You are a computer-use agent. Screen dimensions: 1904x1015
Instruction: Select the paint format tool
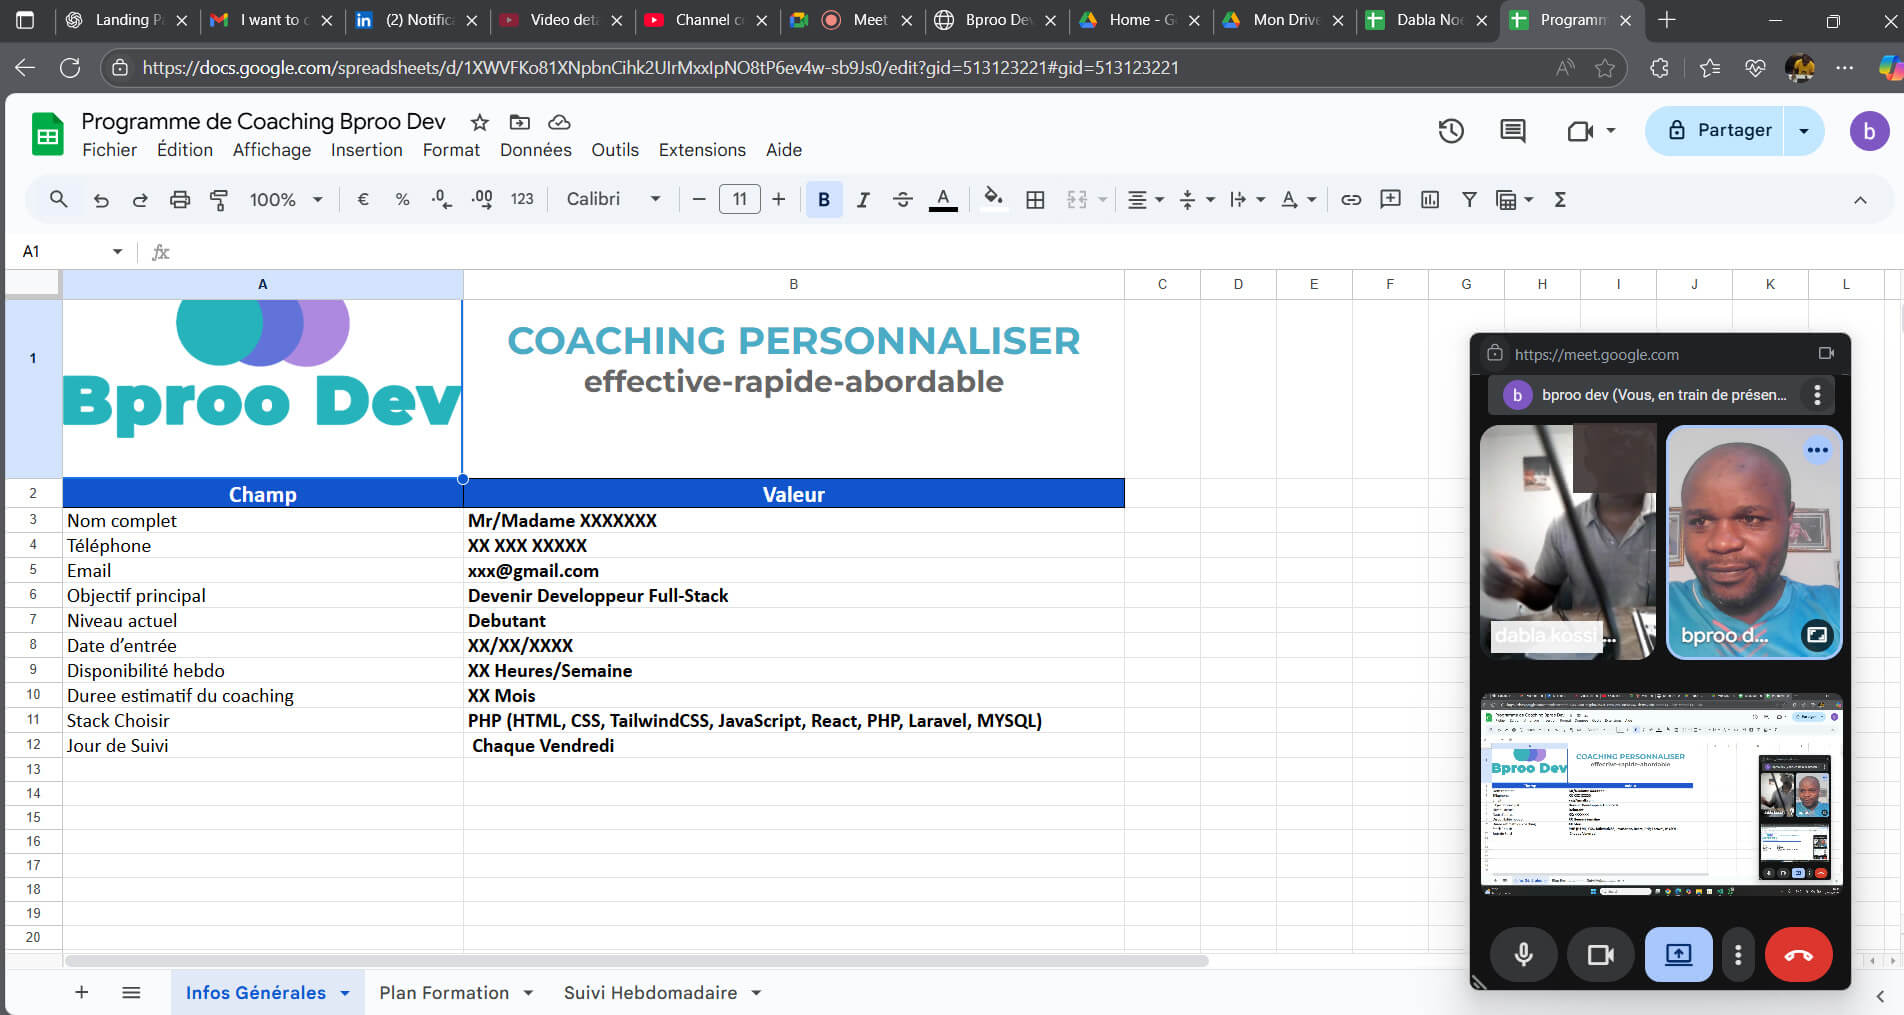pyautogui.click(x=219, y=200)
